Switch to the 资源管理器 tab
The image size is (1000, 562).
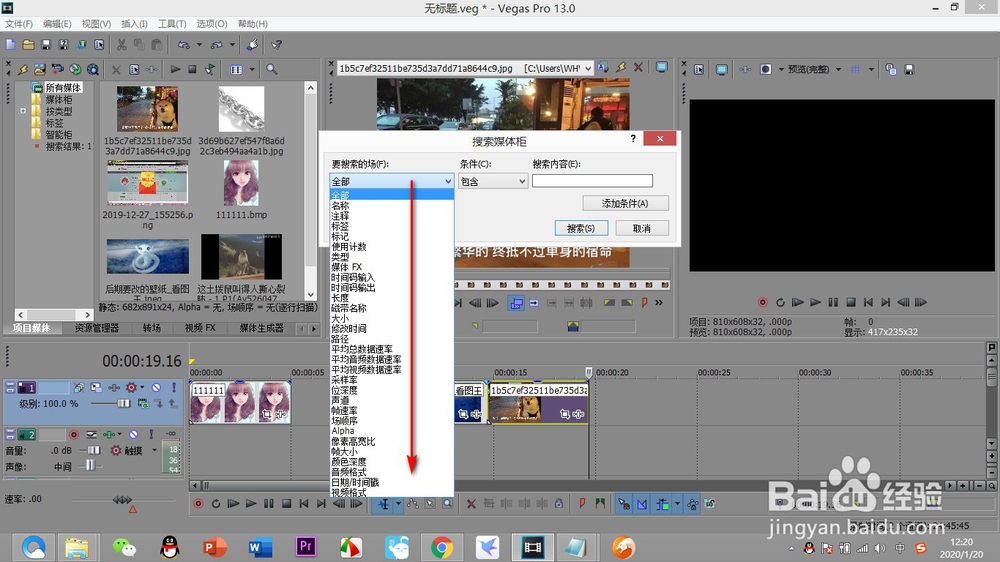(96, 328)
